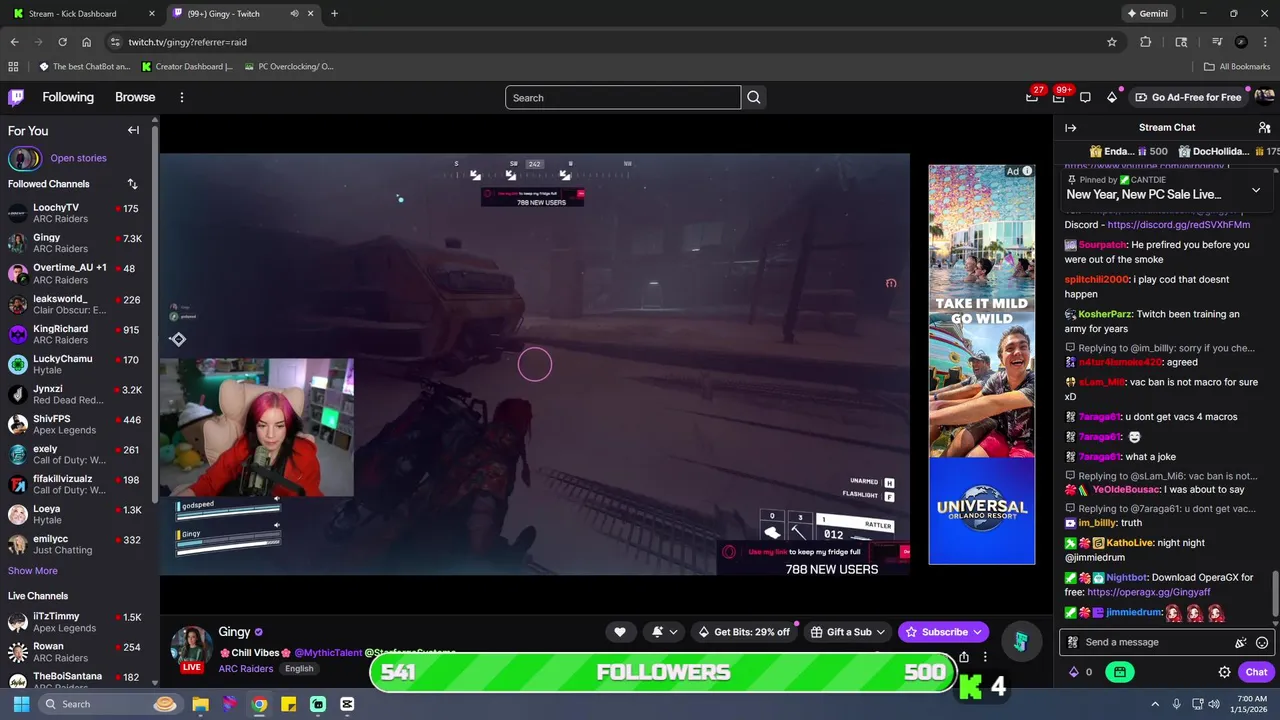Collapse the For You sidebar
This screenshot has width=1280, height=720.
tap(133, 130)
